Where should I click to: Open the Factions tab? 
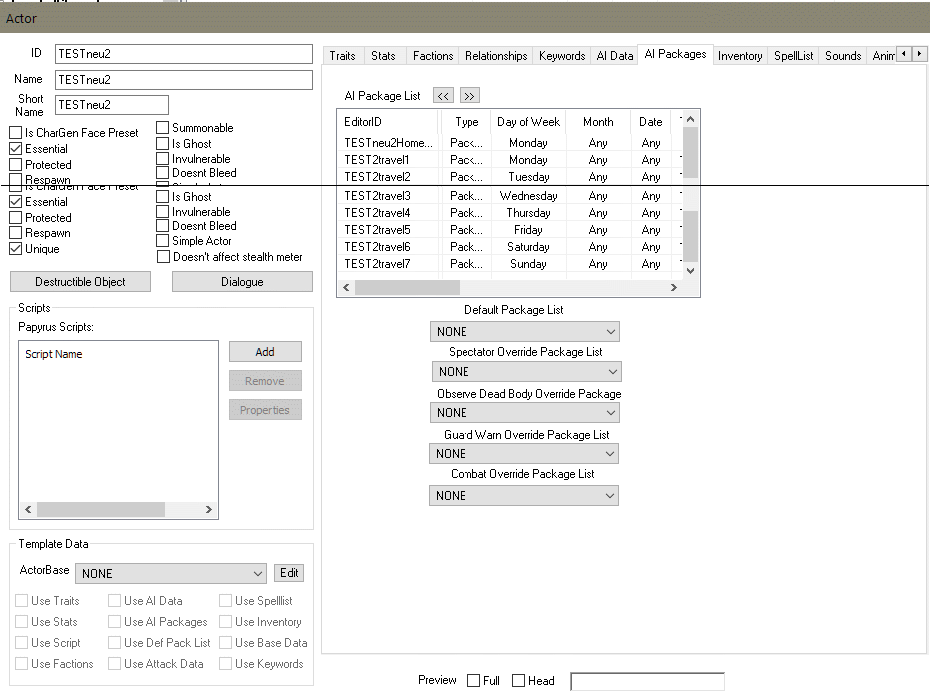[433, 56]
